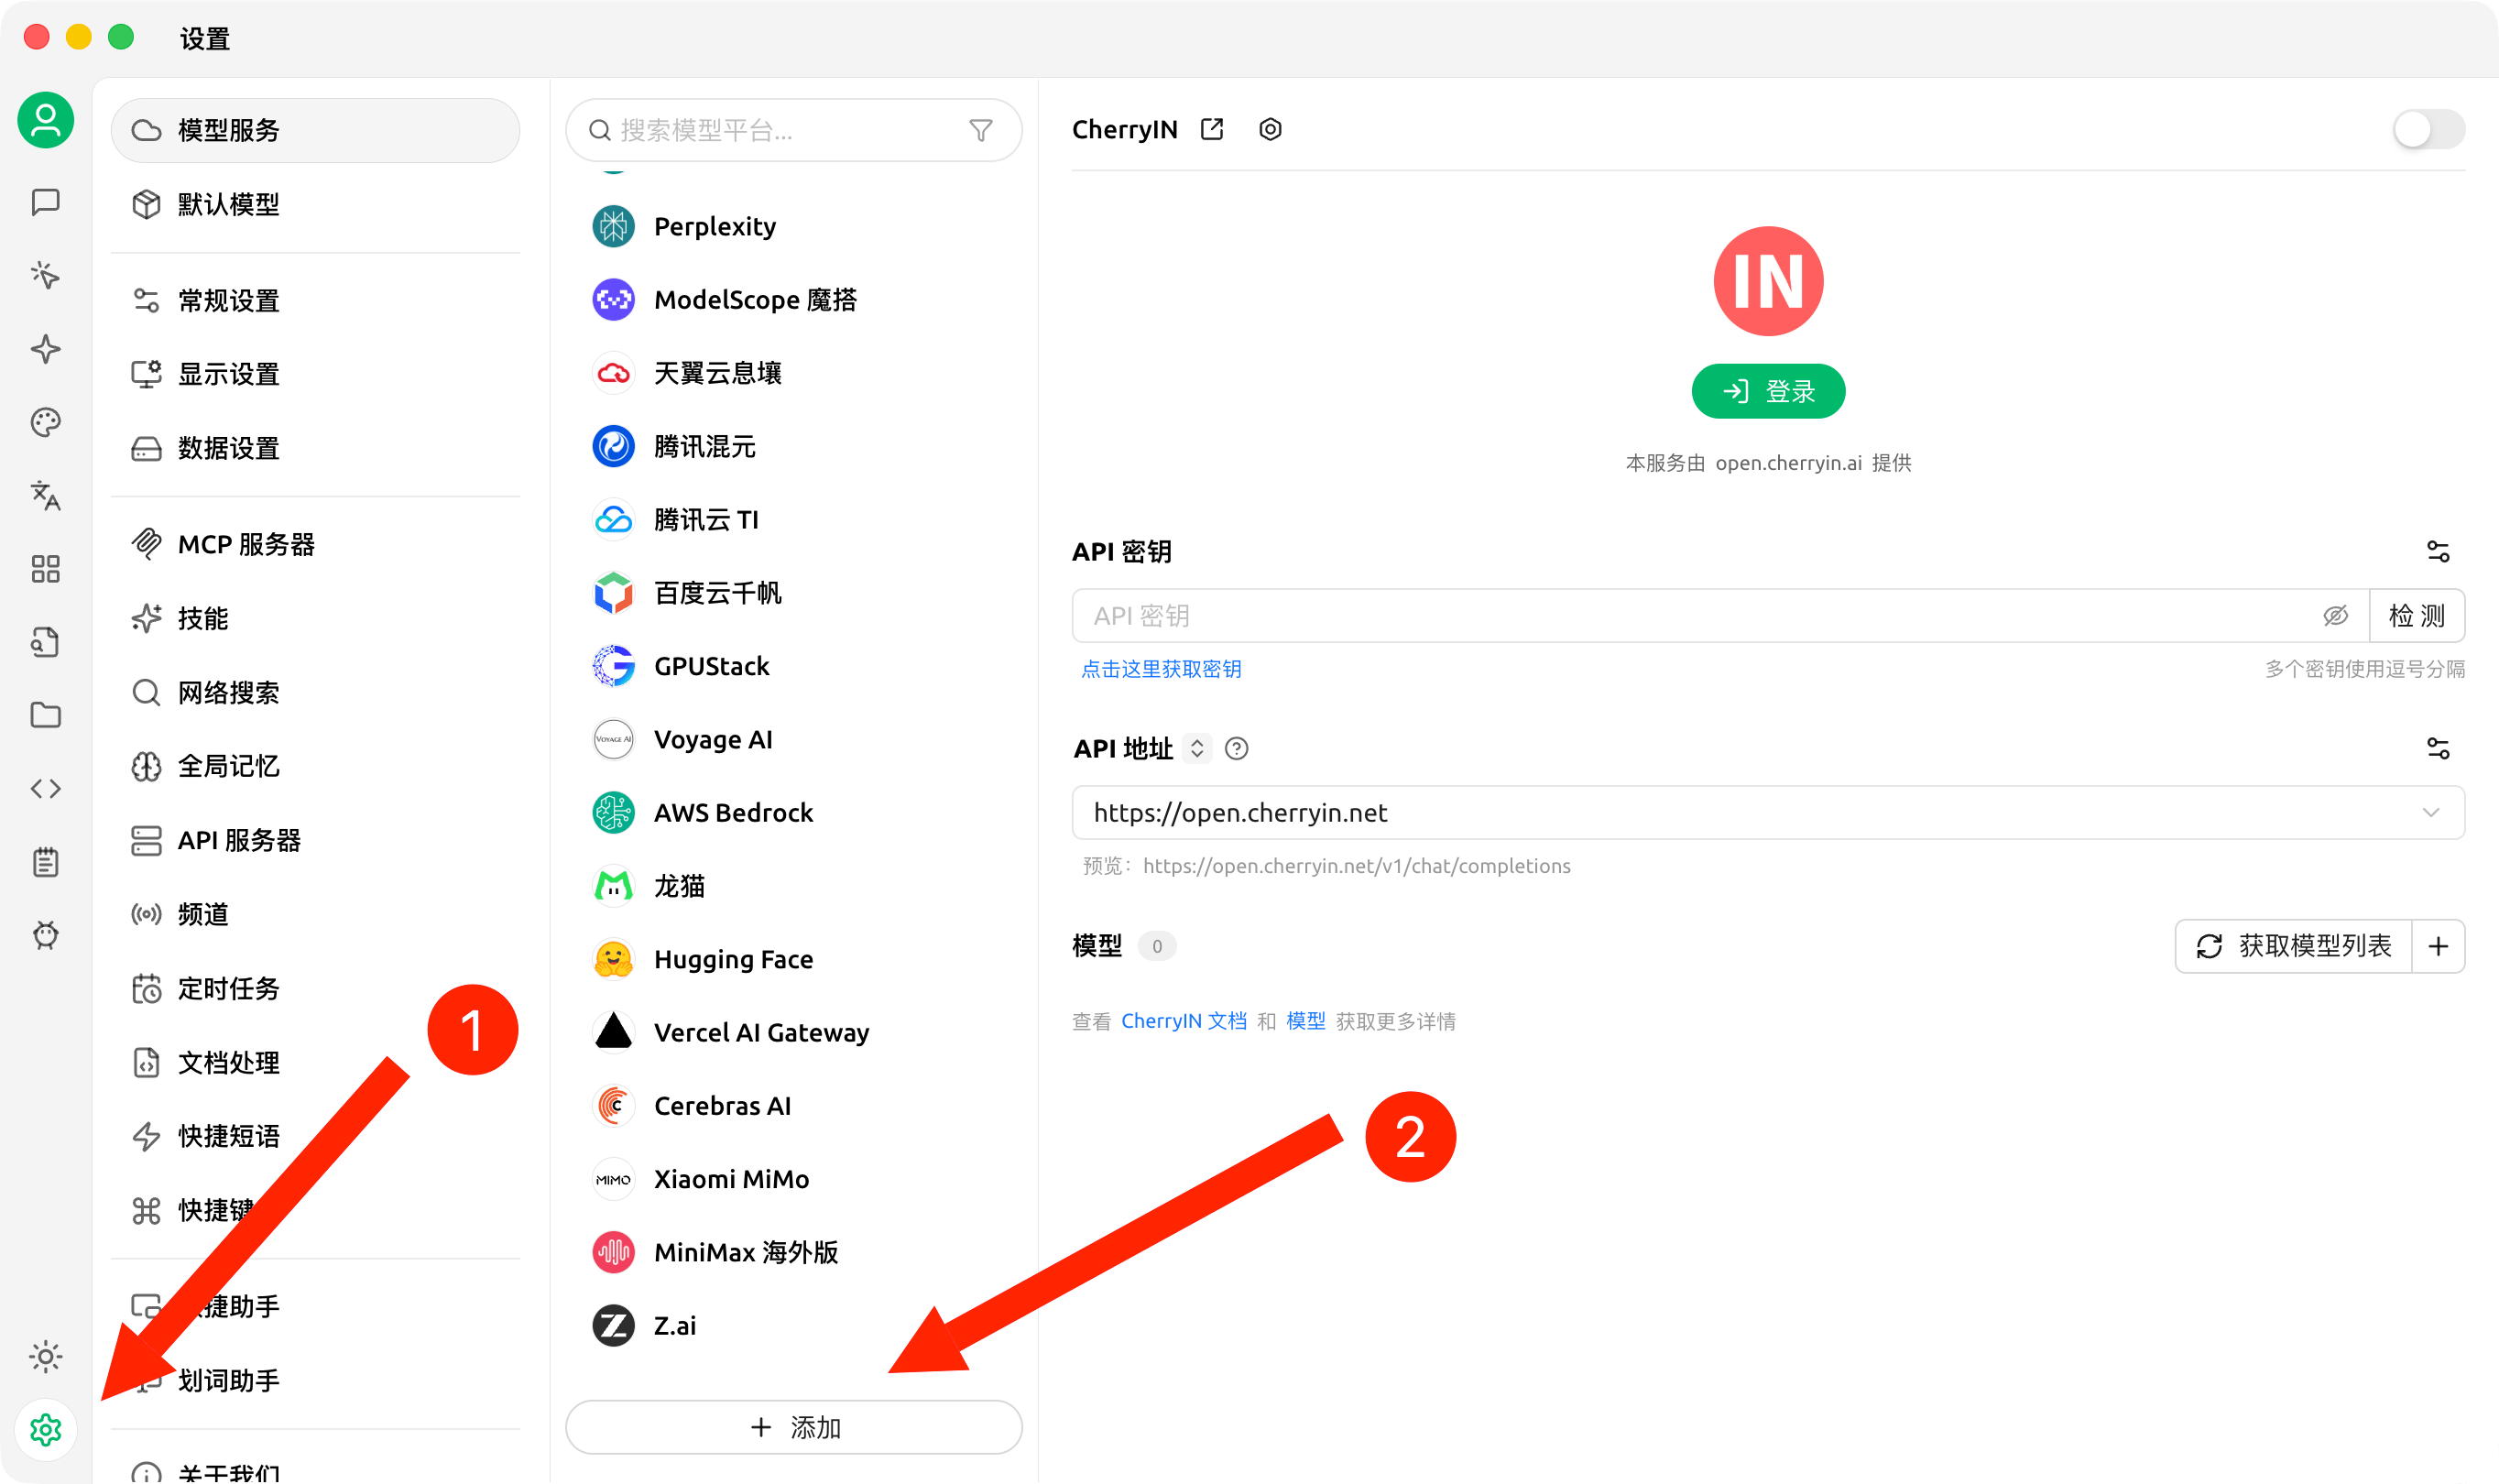
Task: Open 快捷短语 settings section
Action: 315,1136
